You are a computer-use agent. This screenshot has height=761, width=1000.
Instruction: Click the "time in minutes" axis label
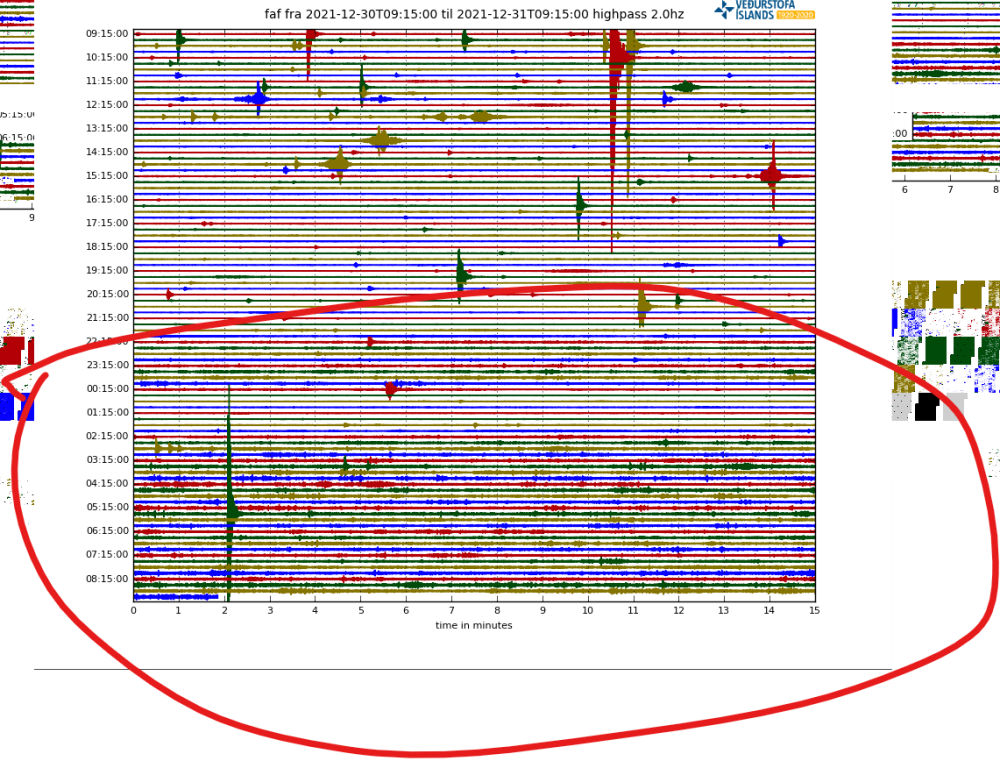point(473,625)
